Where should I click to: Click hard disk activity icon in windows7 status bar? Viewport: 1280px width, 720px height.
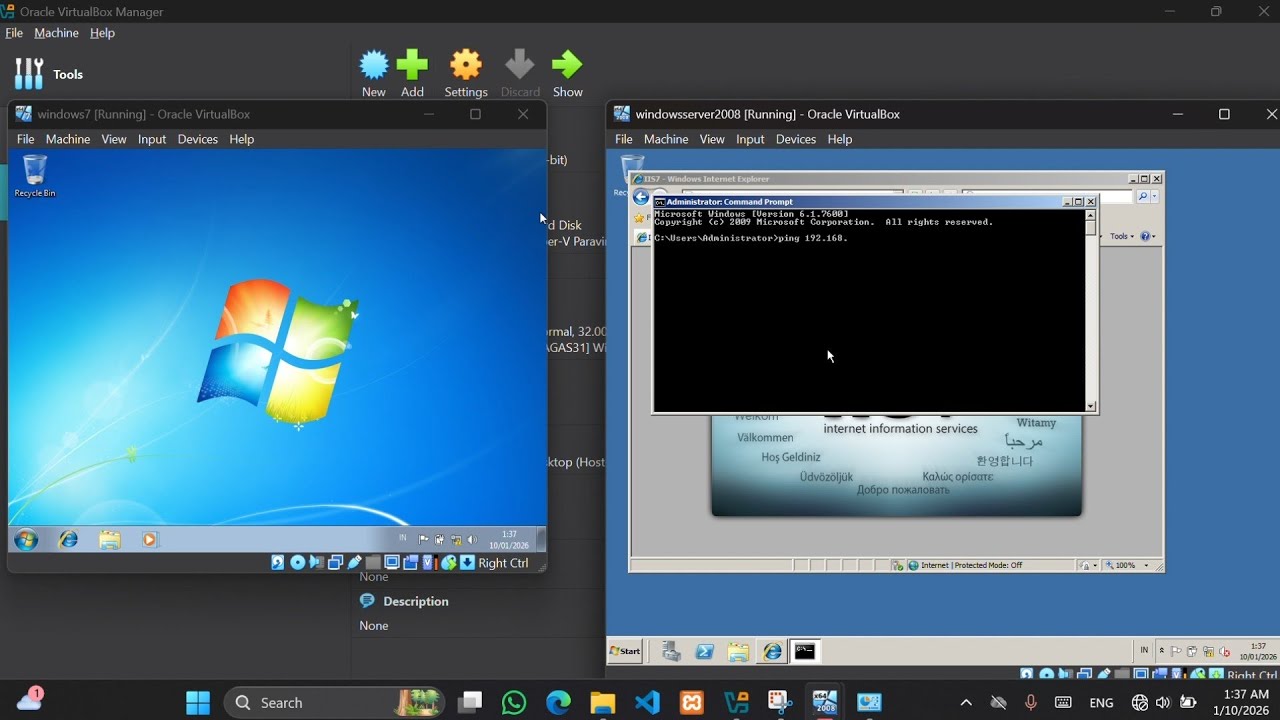[278, 563]
